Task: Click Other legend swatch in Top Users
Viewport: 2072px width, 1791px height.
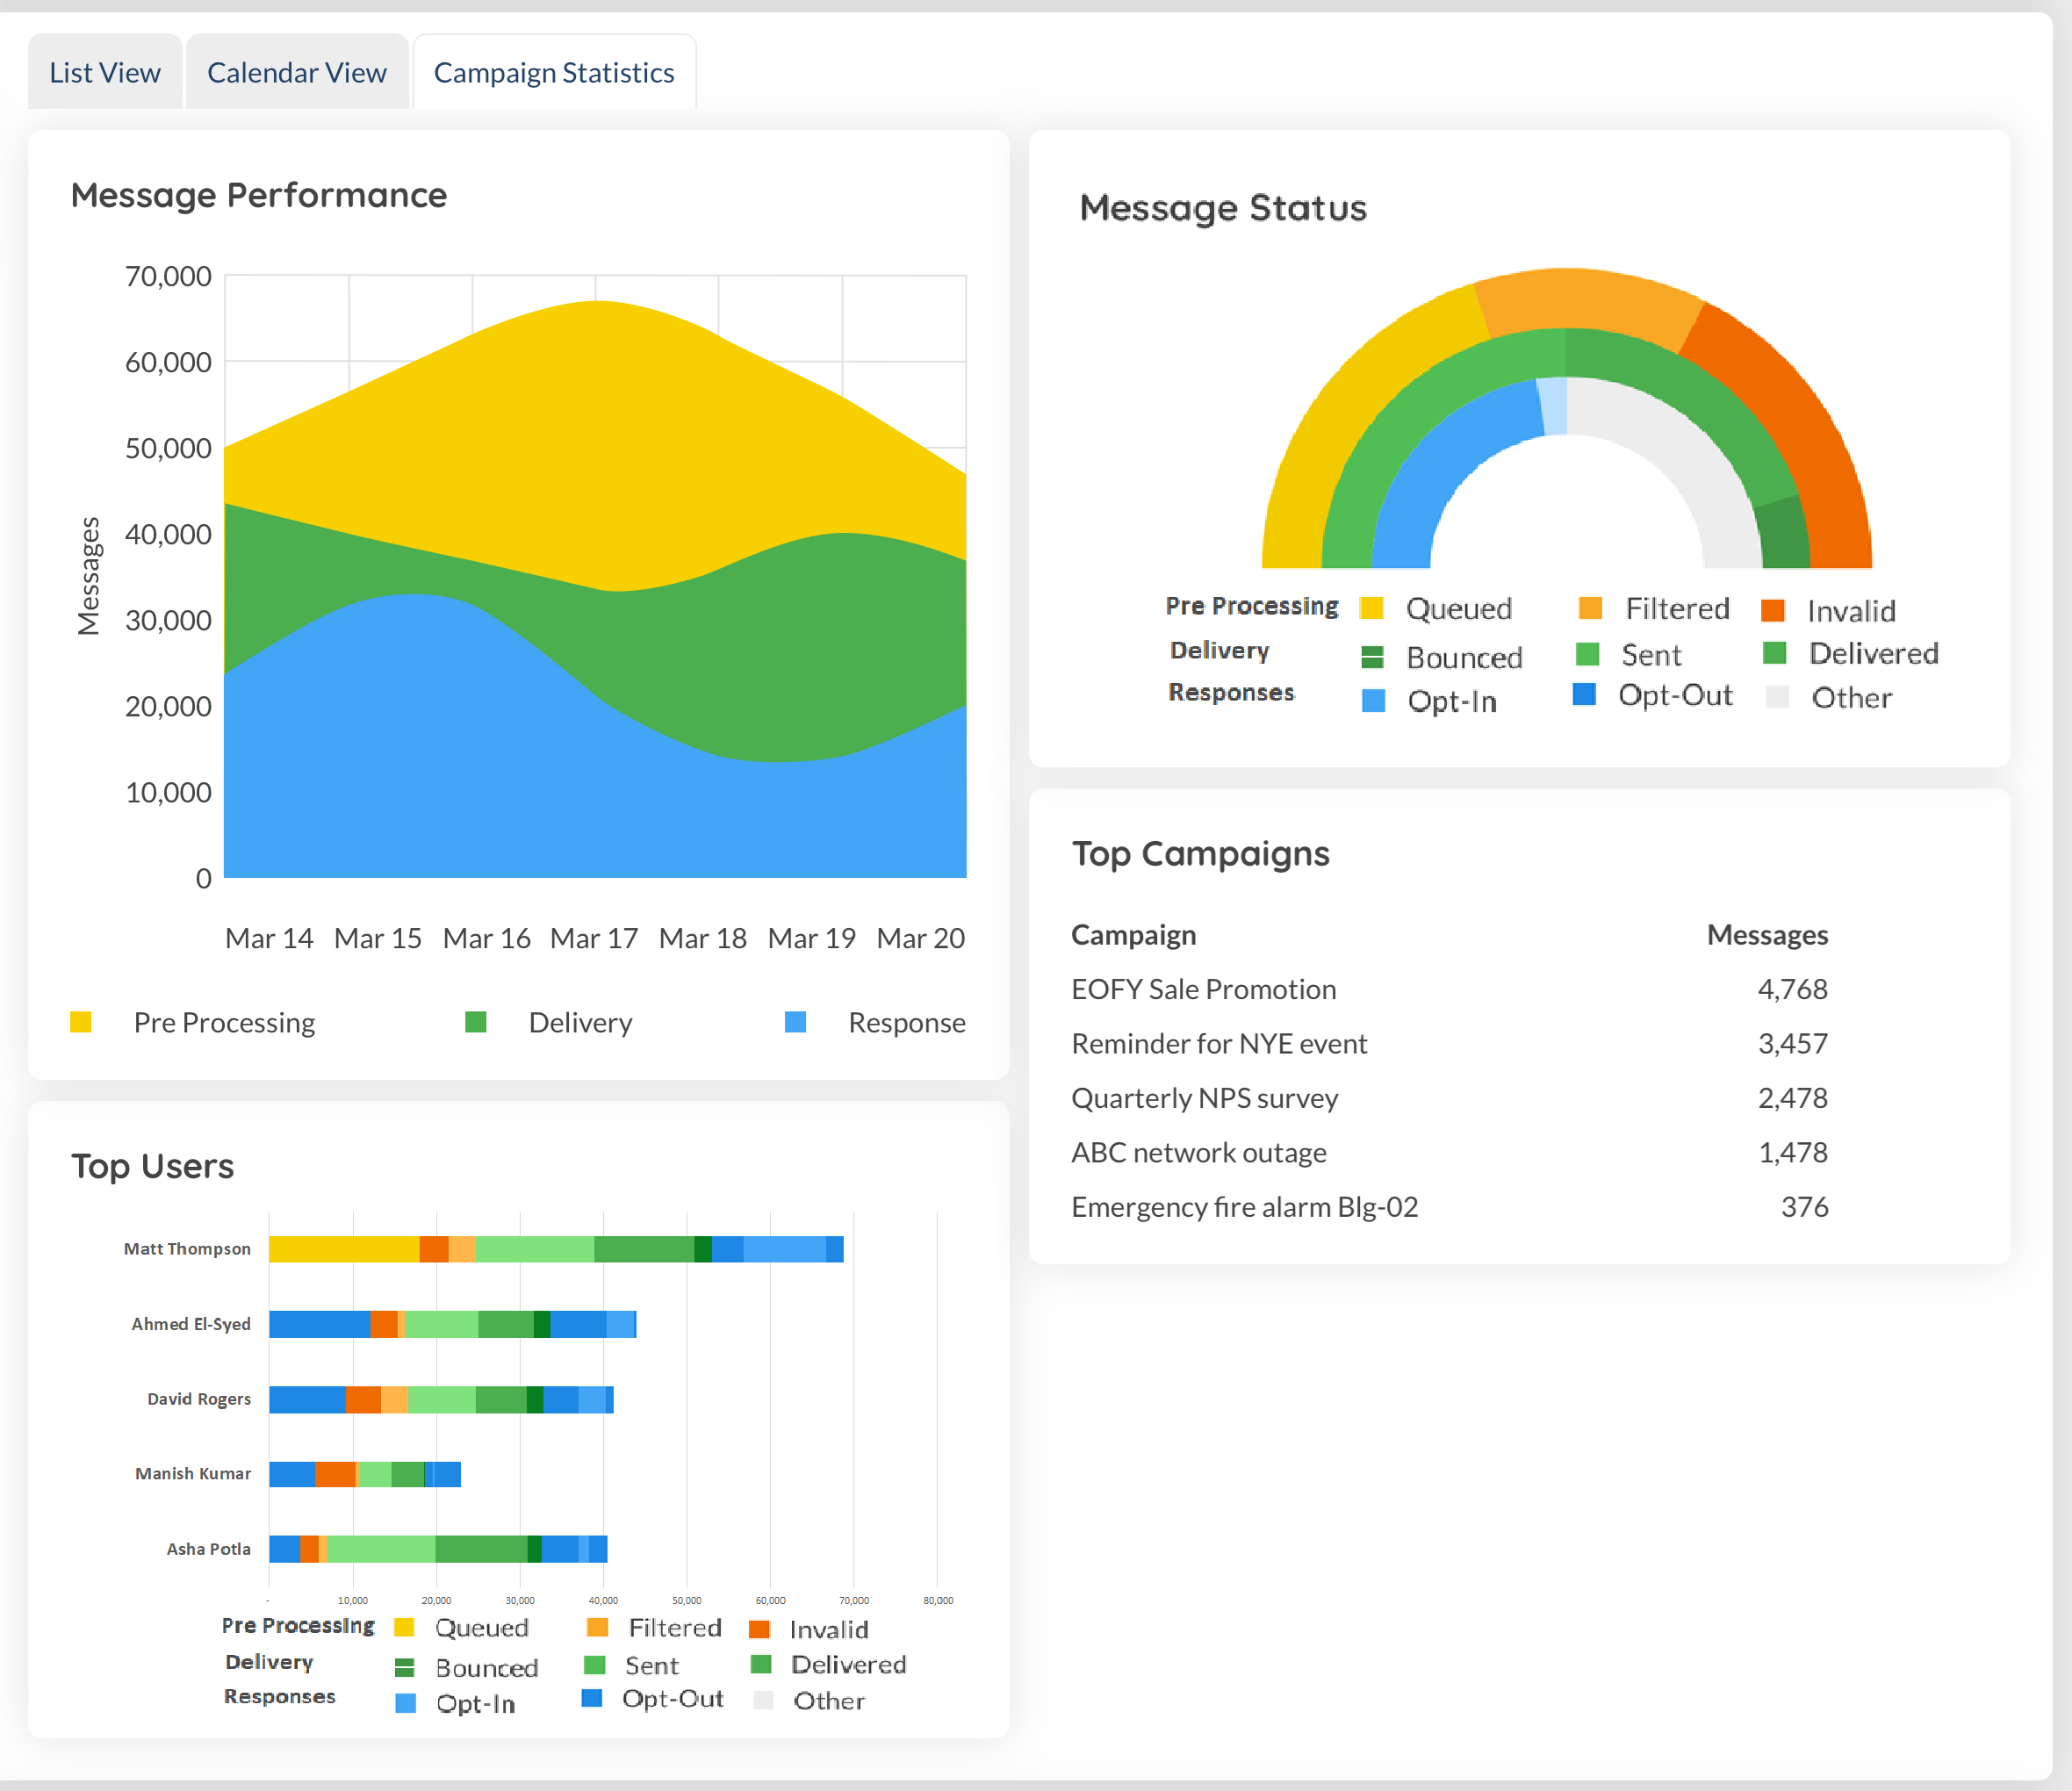Action: coord(763,1700)
